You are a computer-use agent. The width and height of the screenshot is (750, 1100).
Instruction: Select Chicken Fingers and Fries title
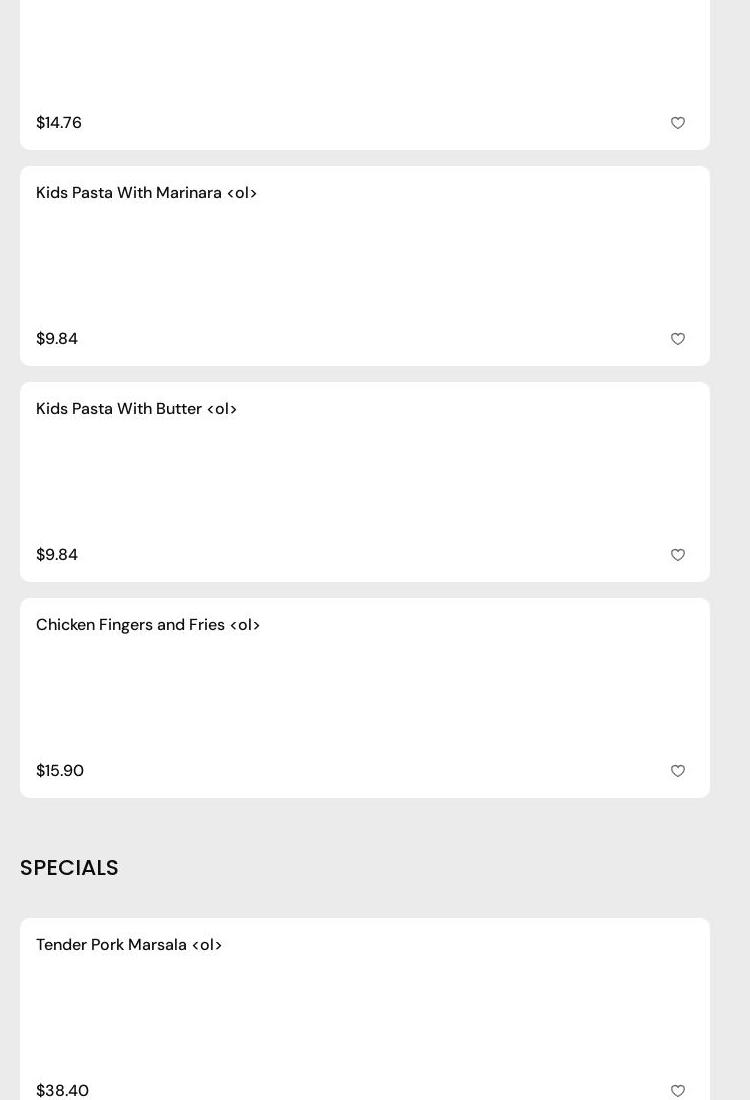coord(148,625)
